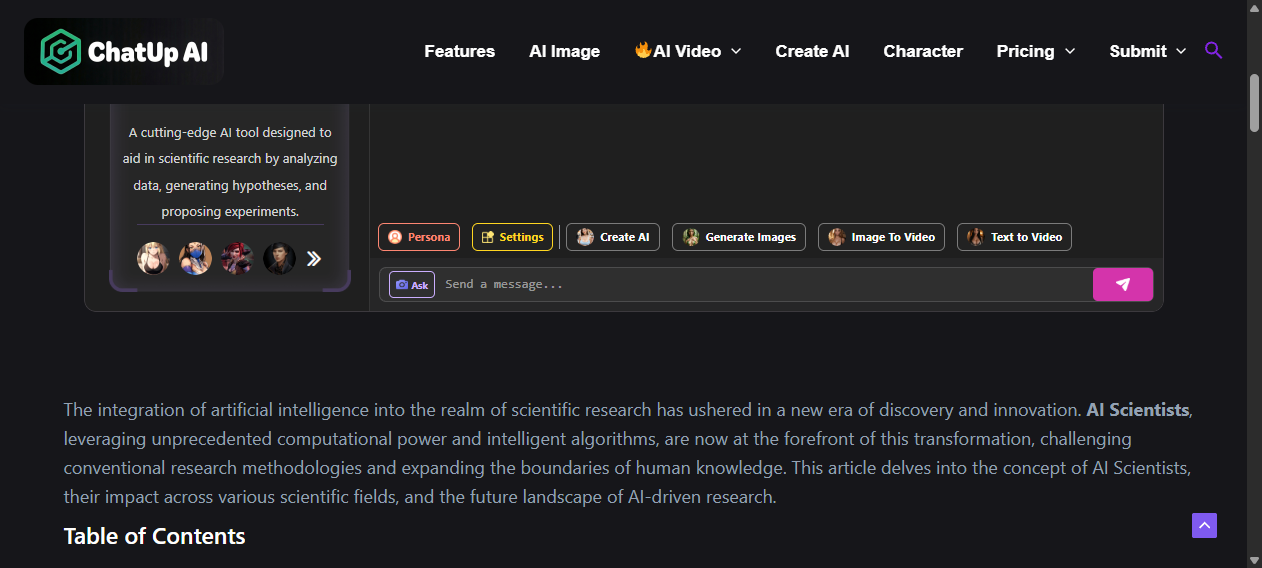Open Character in navigation
This screenshot has width=1262, height=568.
pos(923,51)
